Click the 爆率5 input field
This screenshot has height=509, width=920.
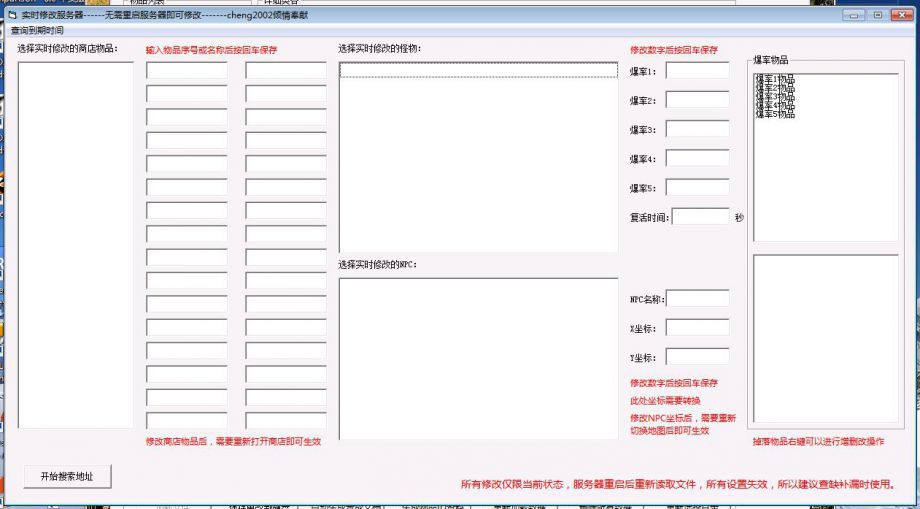pyautogui.click(x=697, y=187)
